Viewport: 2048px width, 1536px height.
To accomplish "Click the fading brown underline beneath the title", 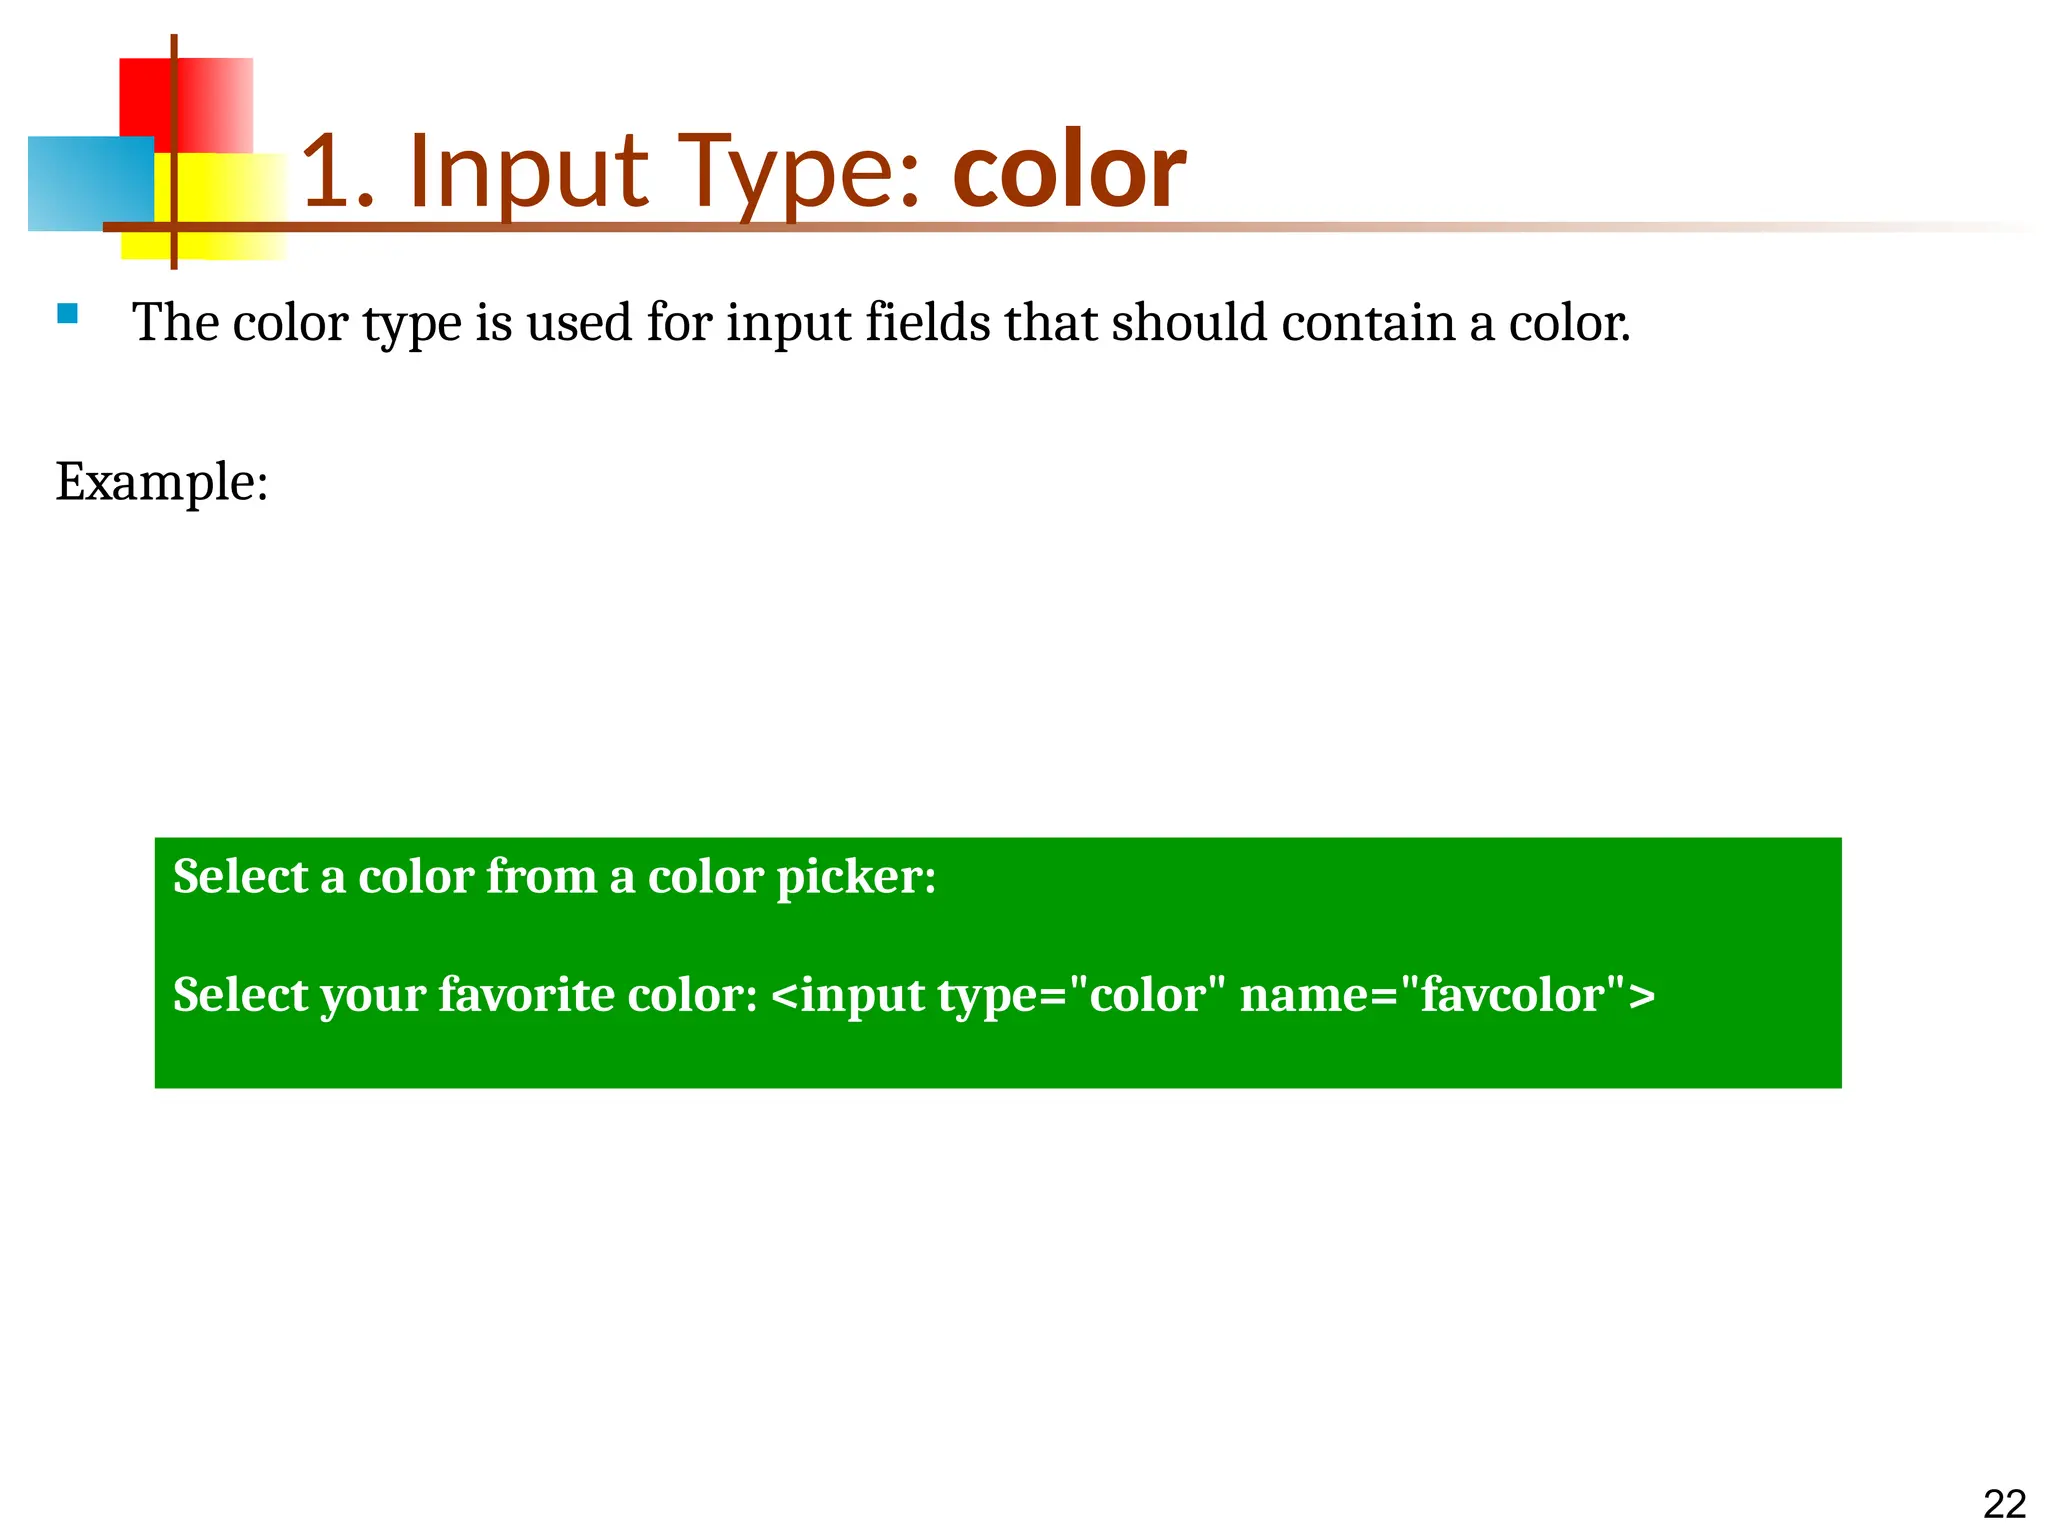I will click(1070, 227).
